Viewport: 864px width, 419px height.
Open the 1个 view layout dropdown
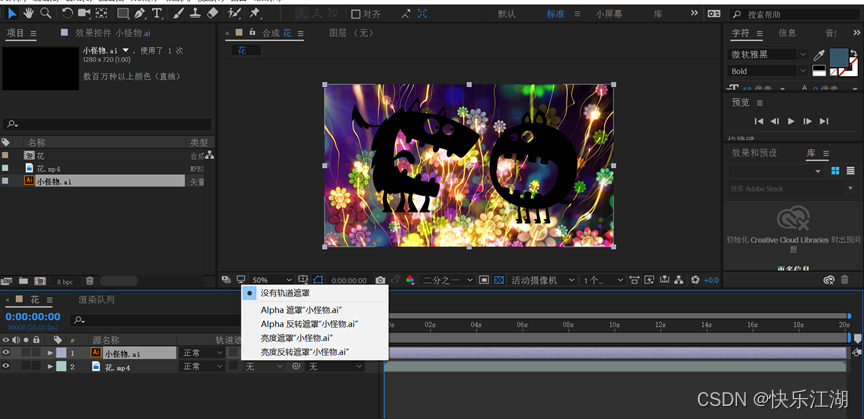603,280
